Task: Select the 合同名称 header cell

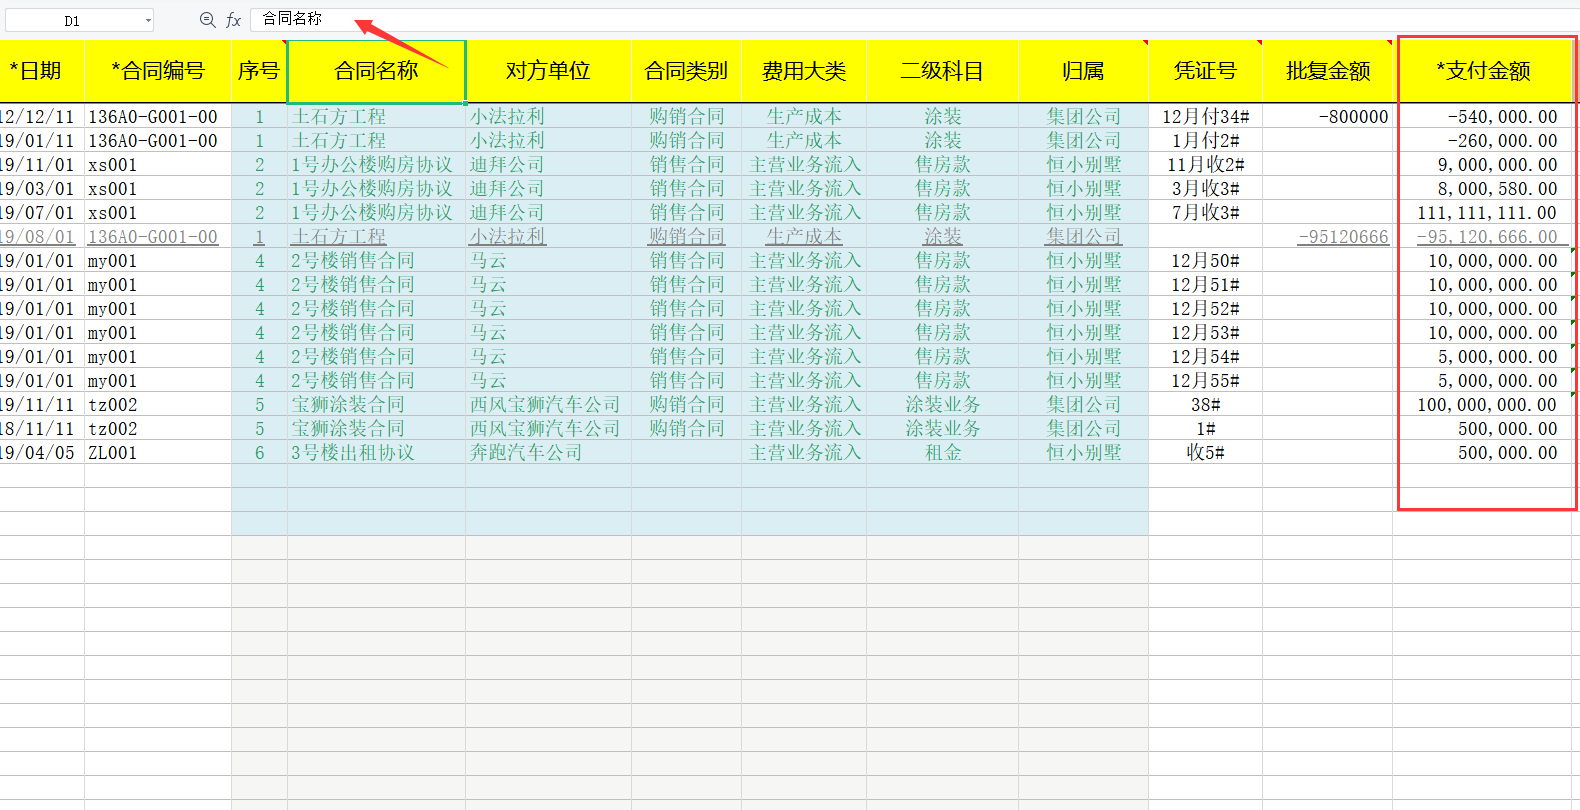Action: 376,71
